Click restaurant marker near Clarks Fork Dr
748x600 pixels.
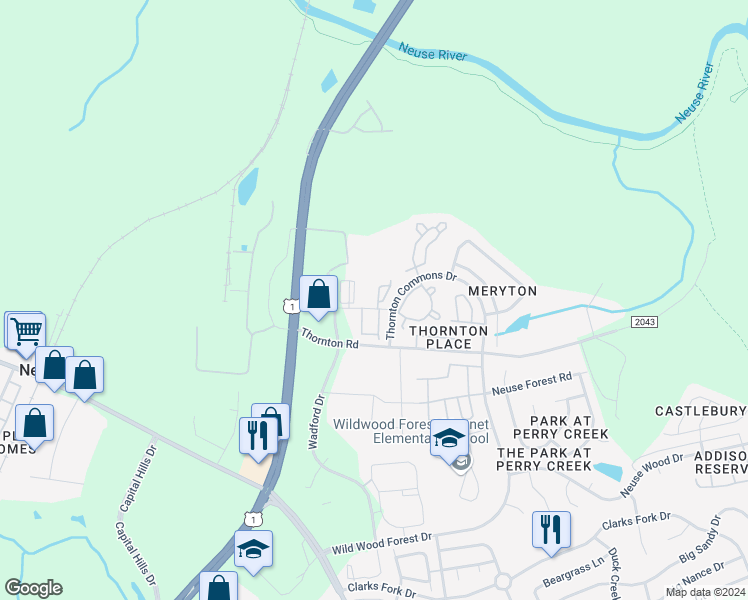point(551,533)
